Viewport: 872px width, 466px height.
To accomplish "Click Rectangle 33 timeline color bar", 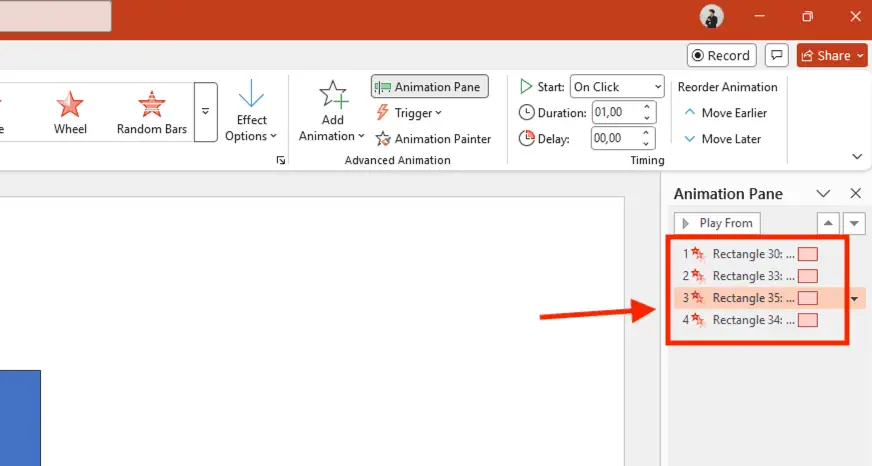I will click(808, 276).
